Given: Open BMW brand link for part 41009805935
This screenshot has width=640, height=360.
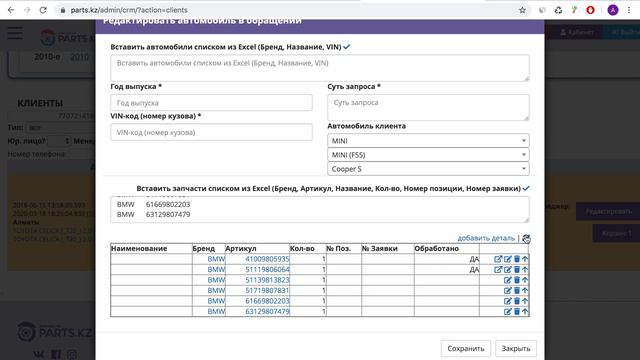Looking at the screenshot, I should coord(216,259).
